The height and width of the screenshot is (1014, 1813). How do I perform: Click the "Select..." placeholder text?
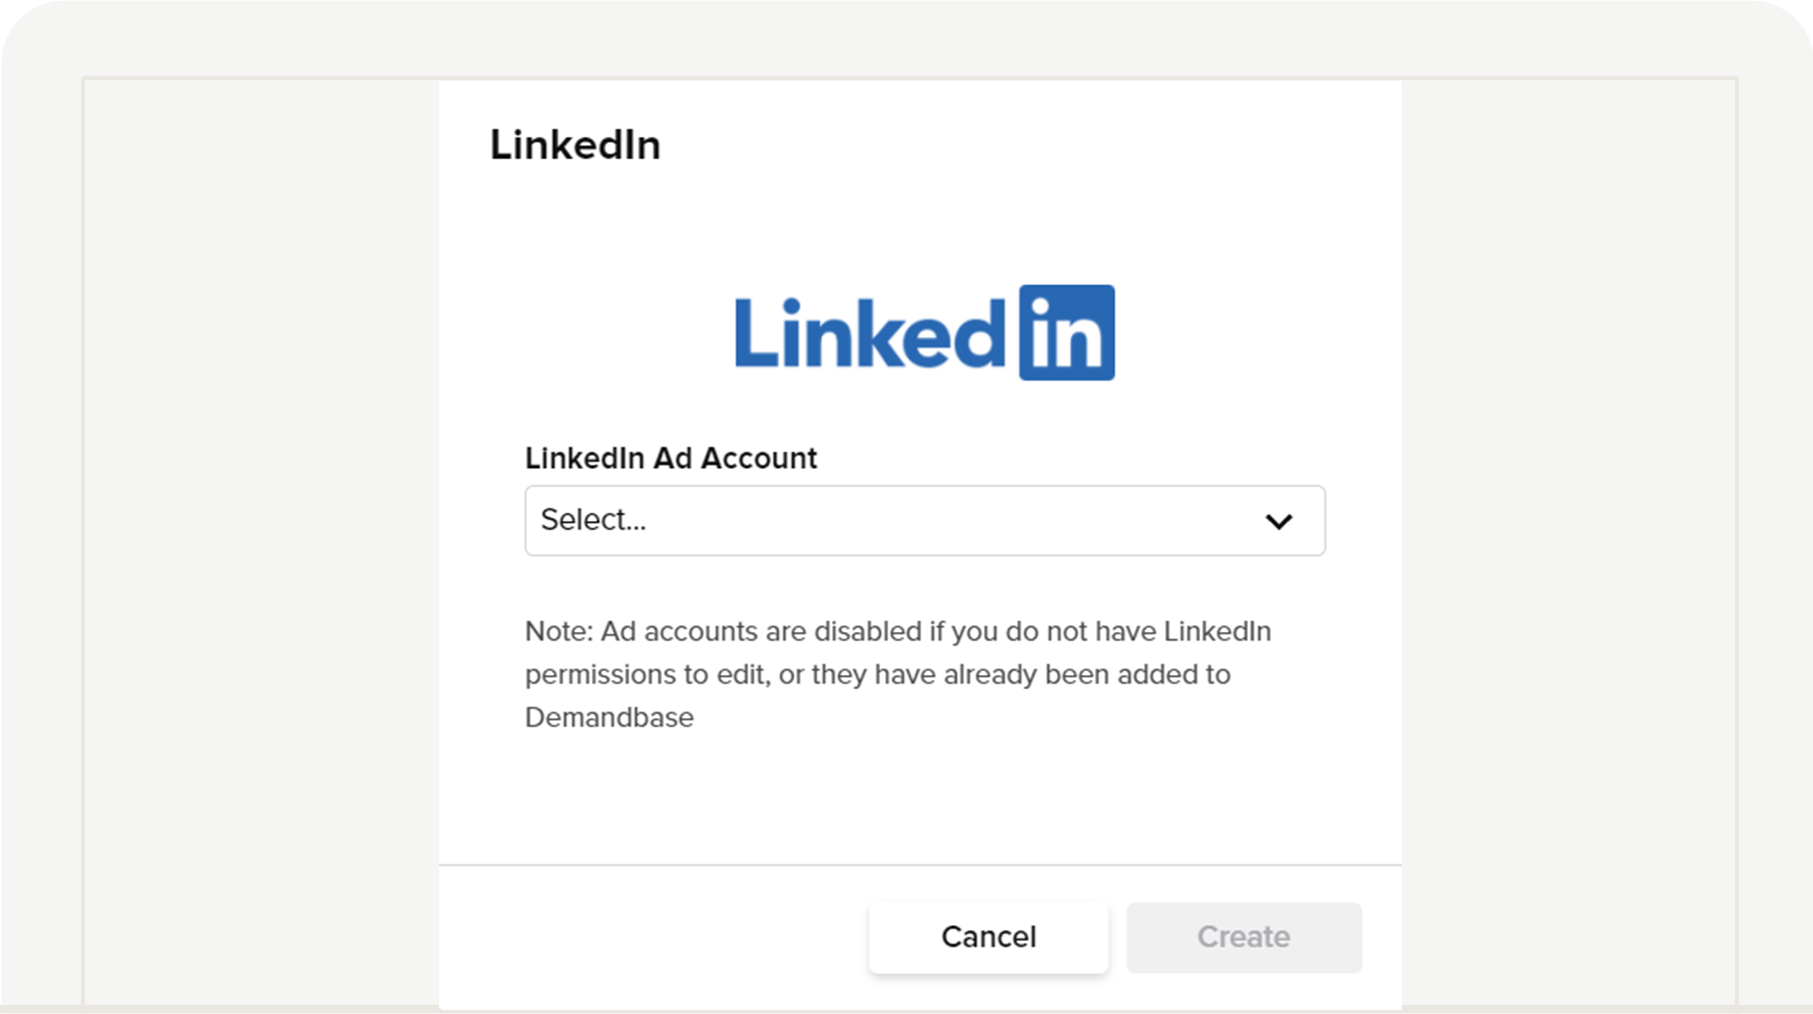593,520
